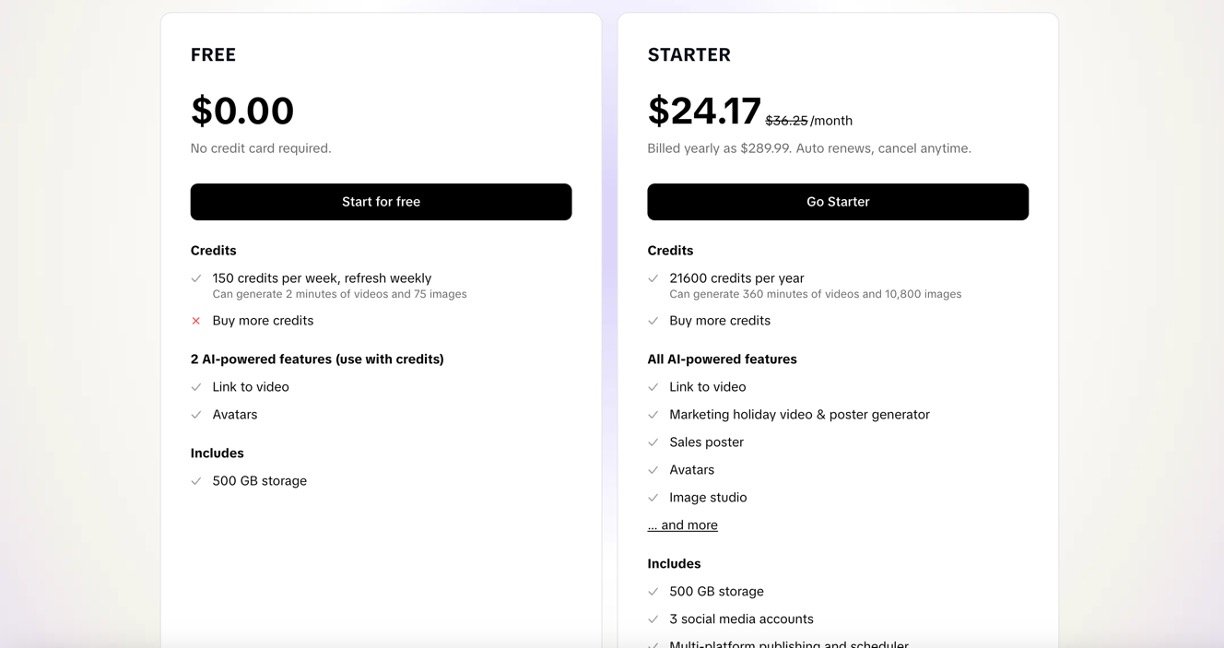Screen dimensions: 1224x648
Task: Click the Go Starter button
Action: [x=838, y=202]
